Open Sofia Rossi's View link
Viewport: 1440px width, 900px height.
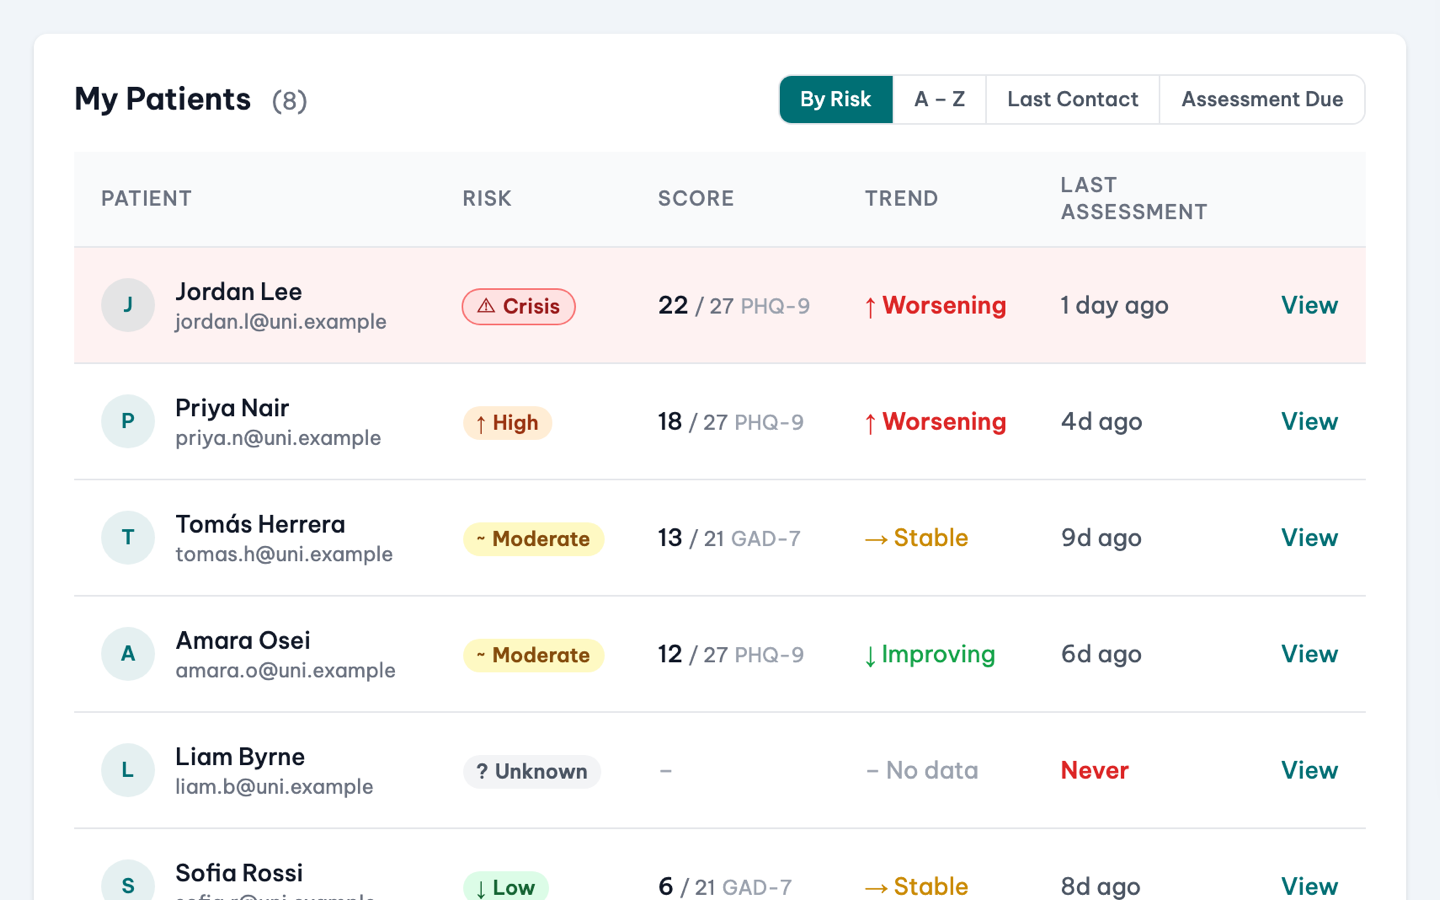coord(1309,886)
